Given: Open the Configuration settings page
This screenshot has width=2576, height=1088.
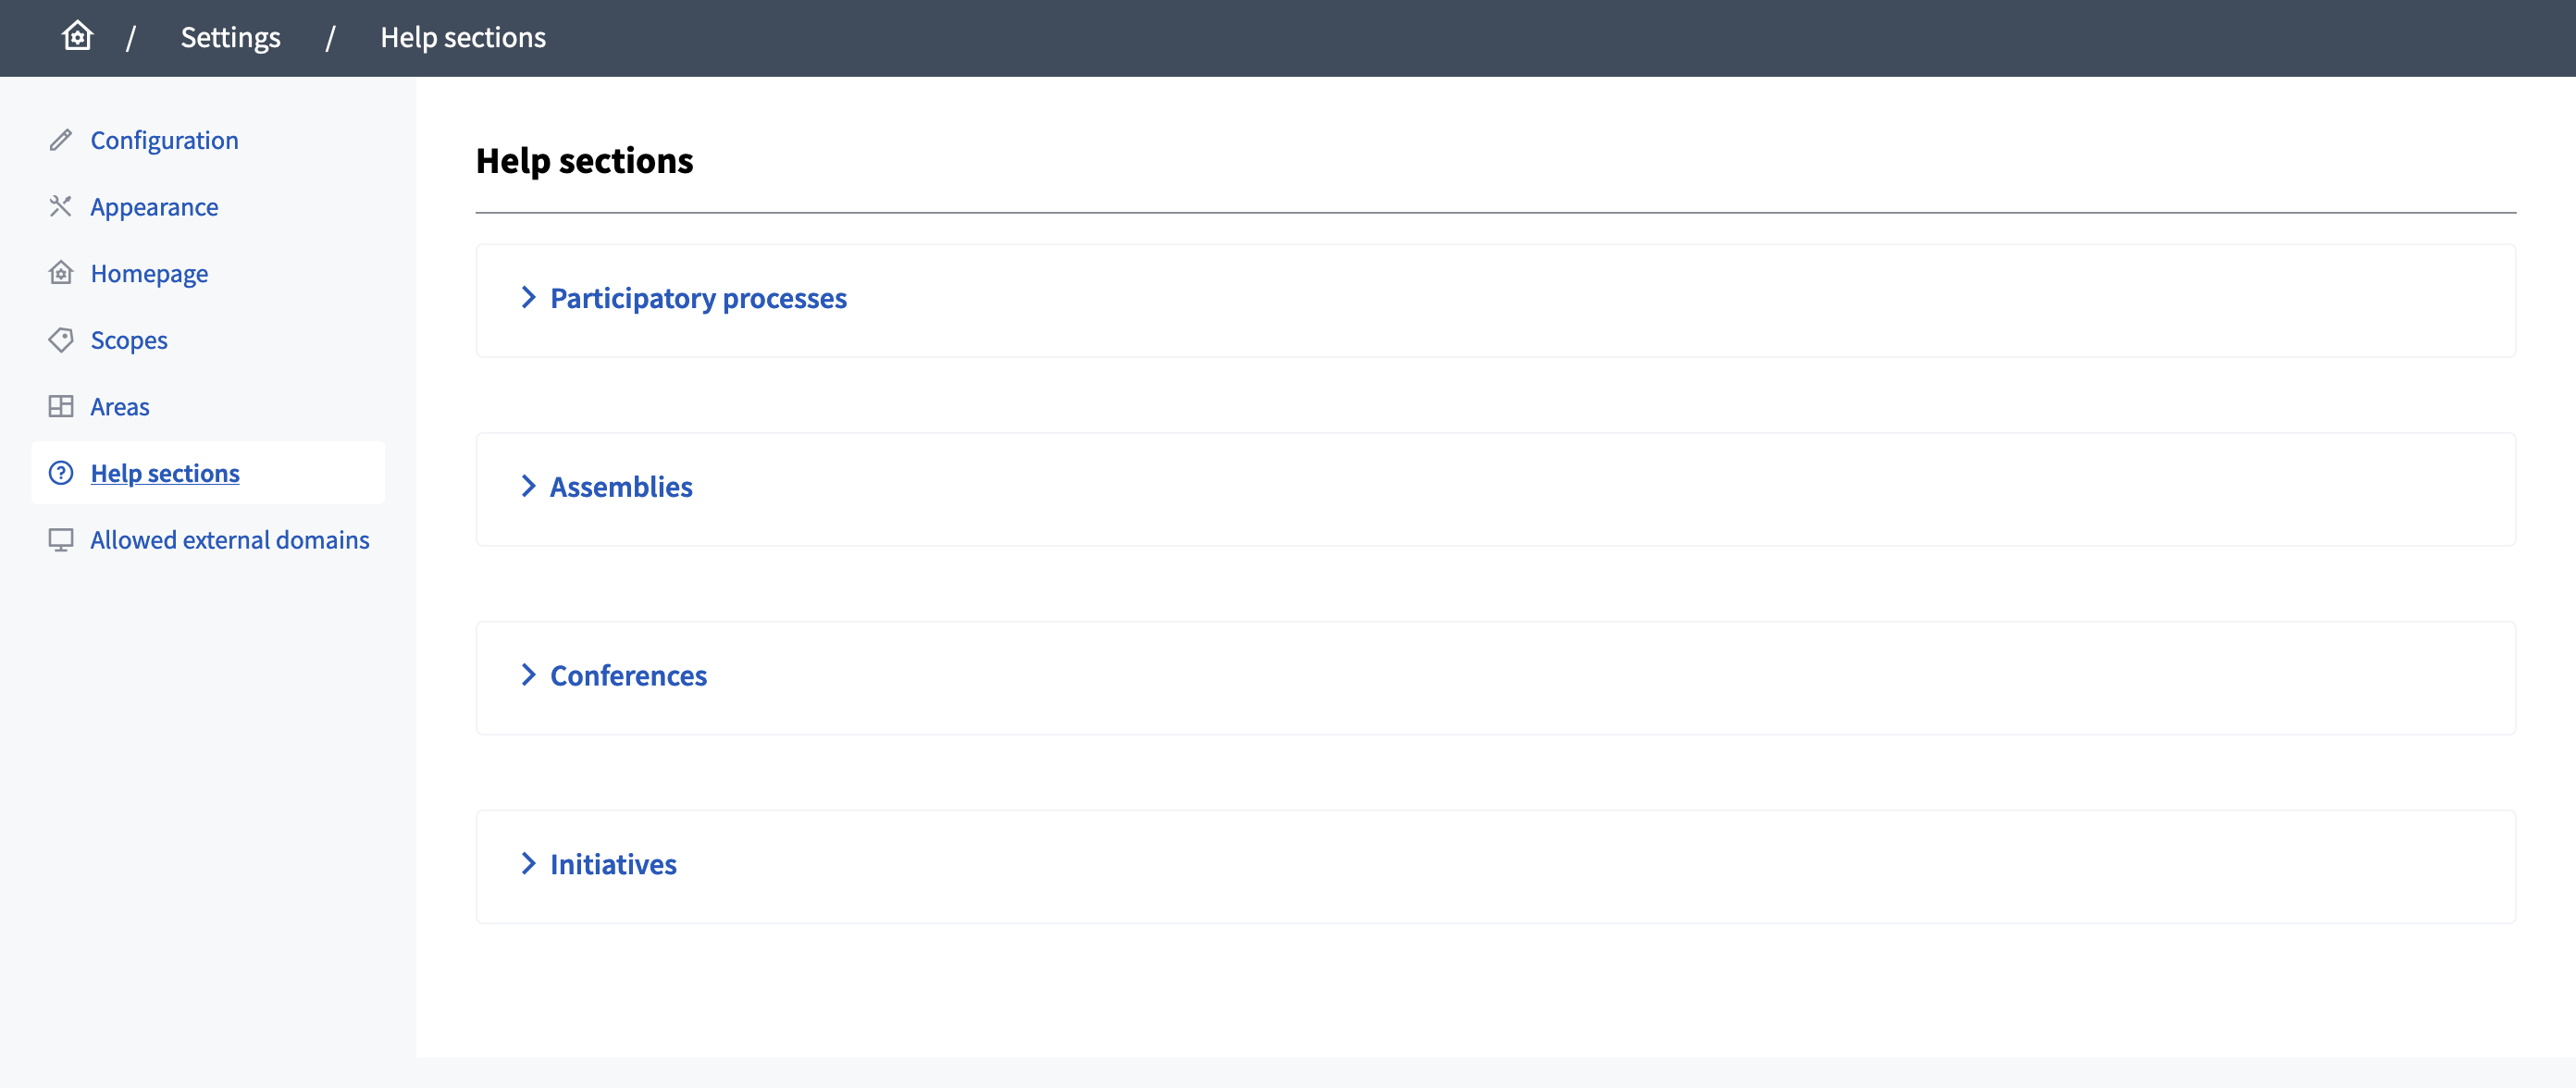Looking at the screenshot, I should coord(164,140).
